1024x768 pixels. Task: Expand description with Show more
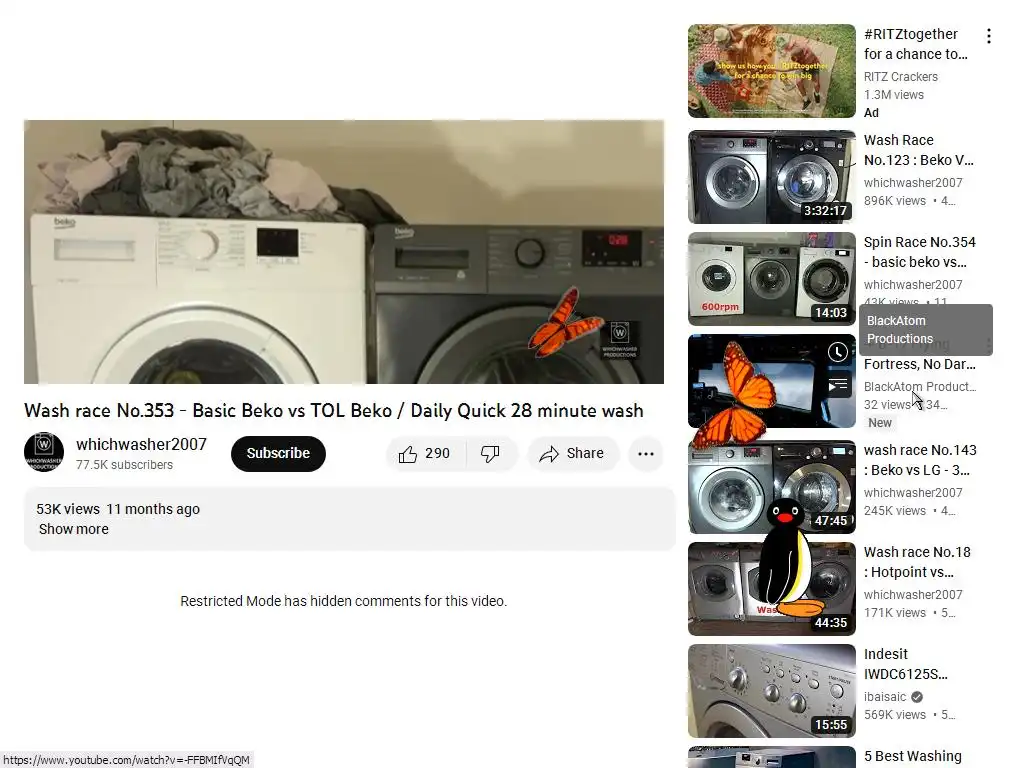[74, 529]
